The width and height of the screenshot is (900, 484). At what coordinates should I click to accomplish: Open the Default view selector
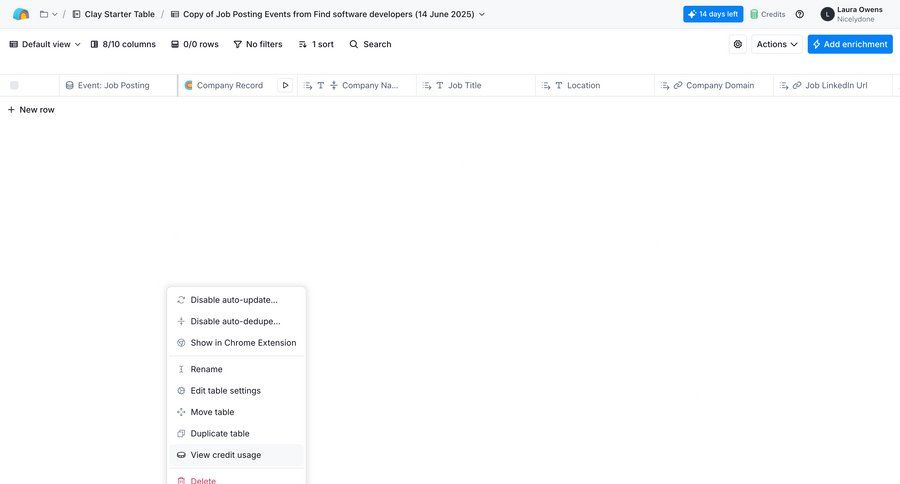point(45,44)
